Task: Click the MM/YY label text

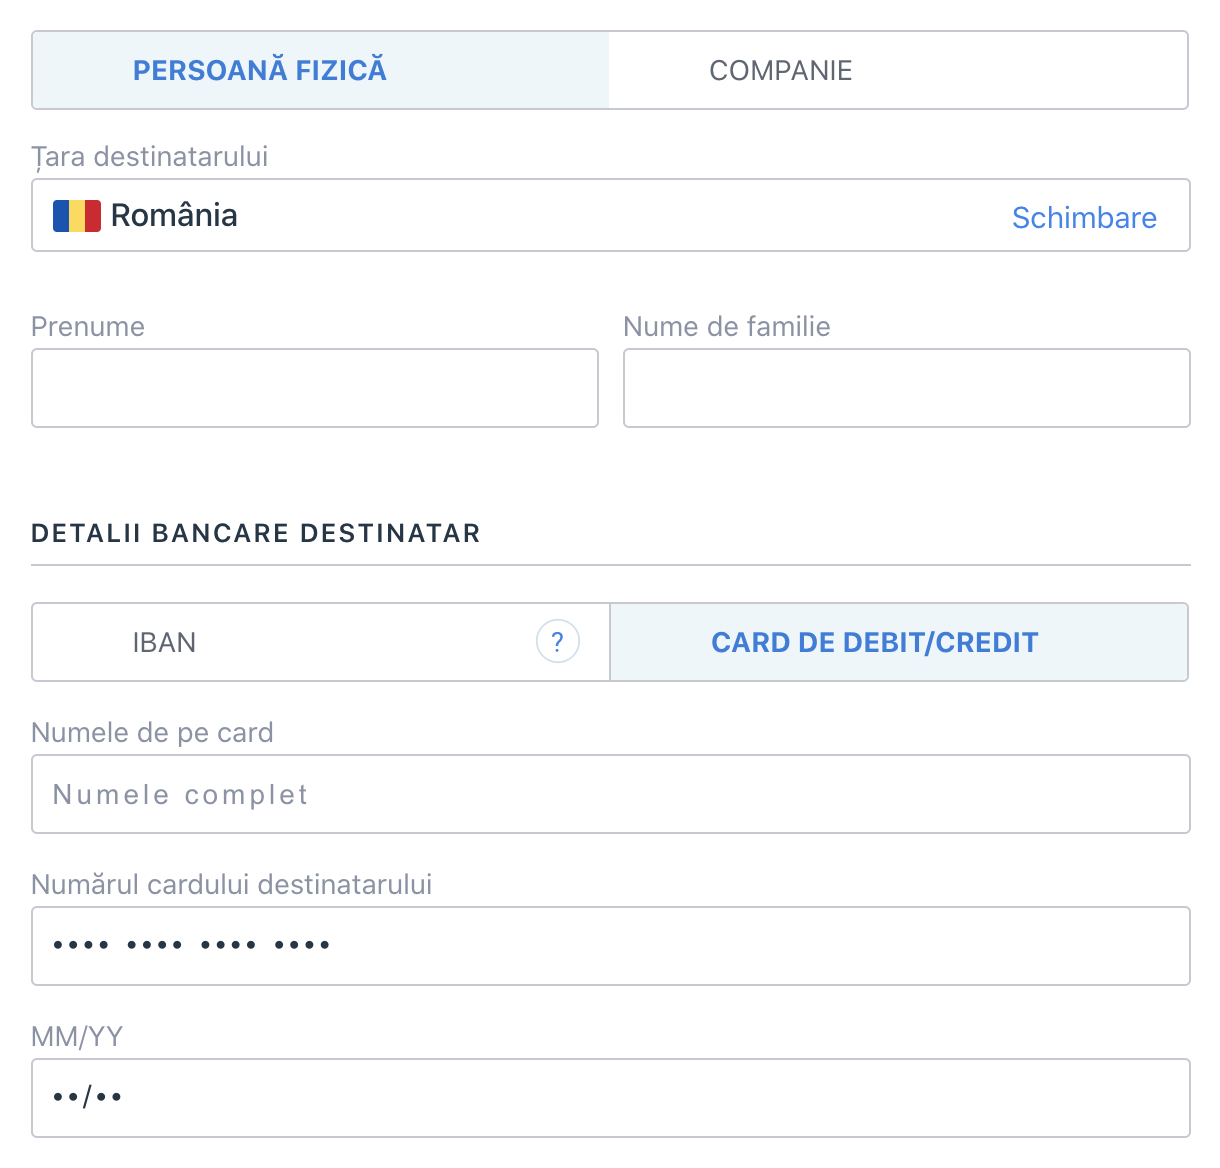Action: tap(77, 1037)
